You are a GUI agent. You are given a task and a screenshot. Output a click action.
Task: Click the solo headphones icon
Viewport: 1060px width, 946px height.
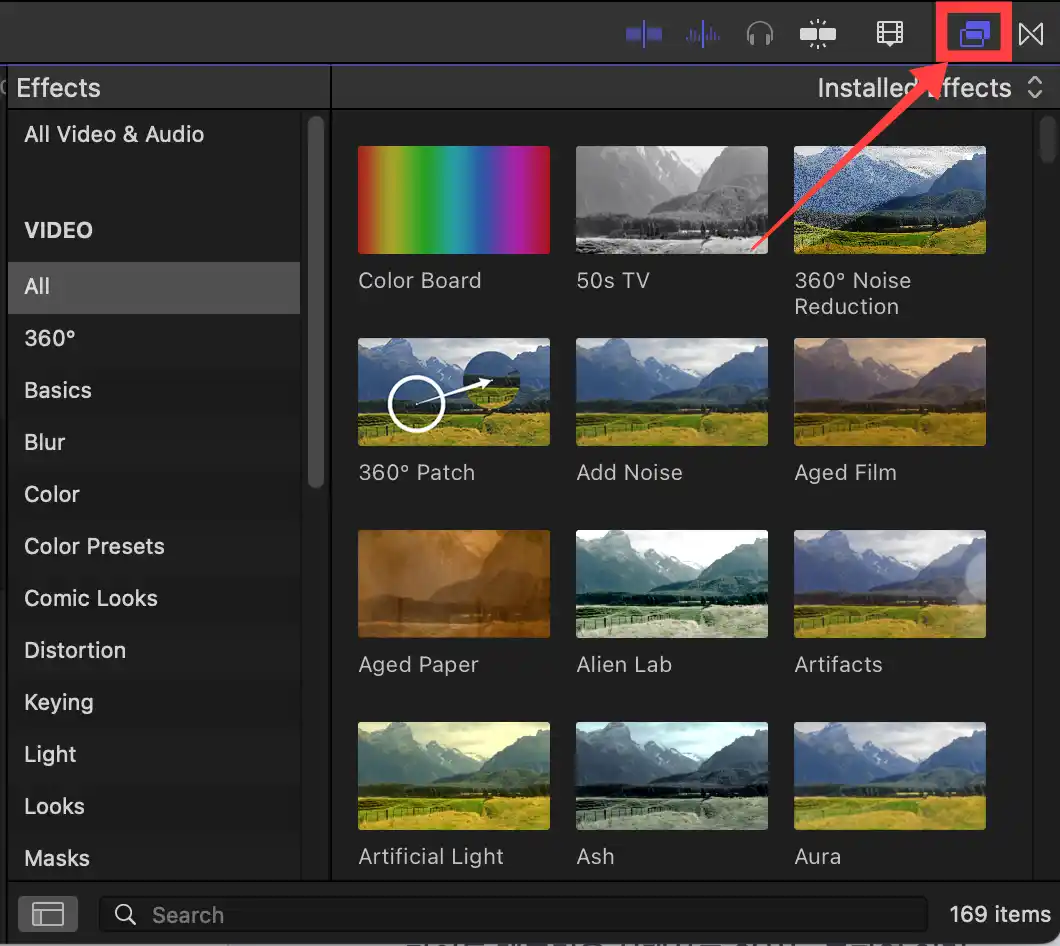pyautogui.click(x=760, y=34)
